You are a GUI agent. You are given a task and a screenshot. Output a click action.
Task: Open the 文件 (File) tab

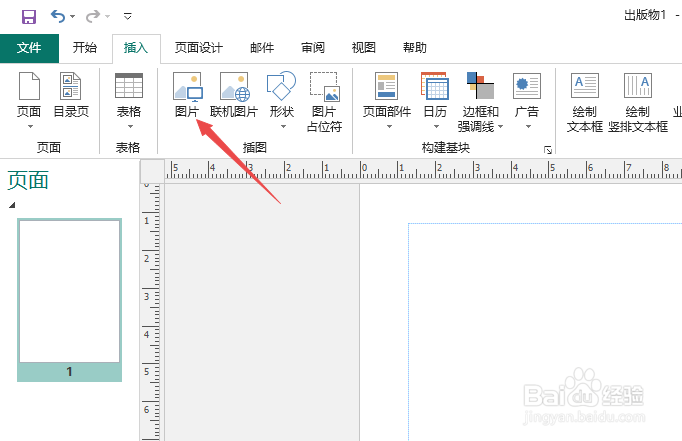(29, 48)
